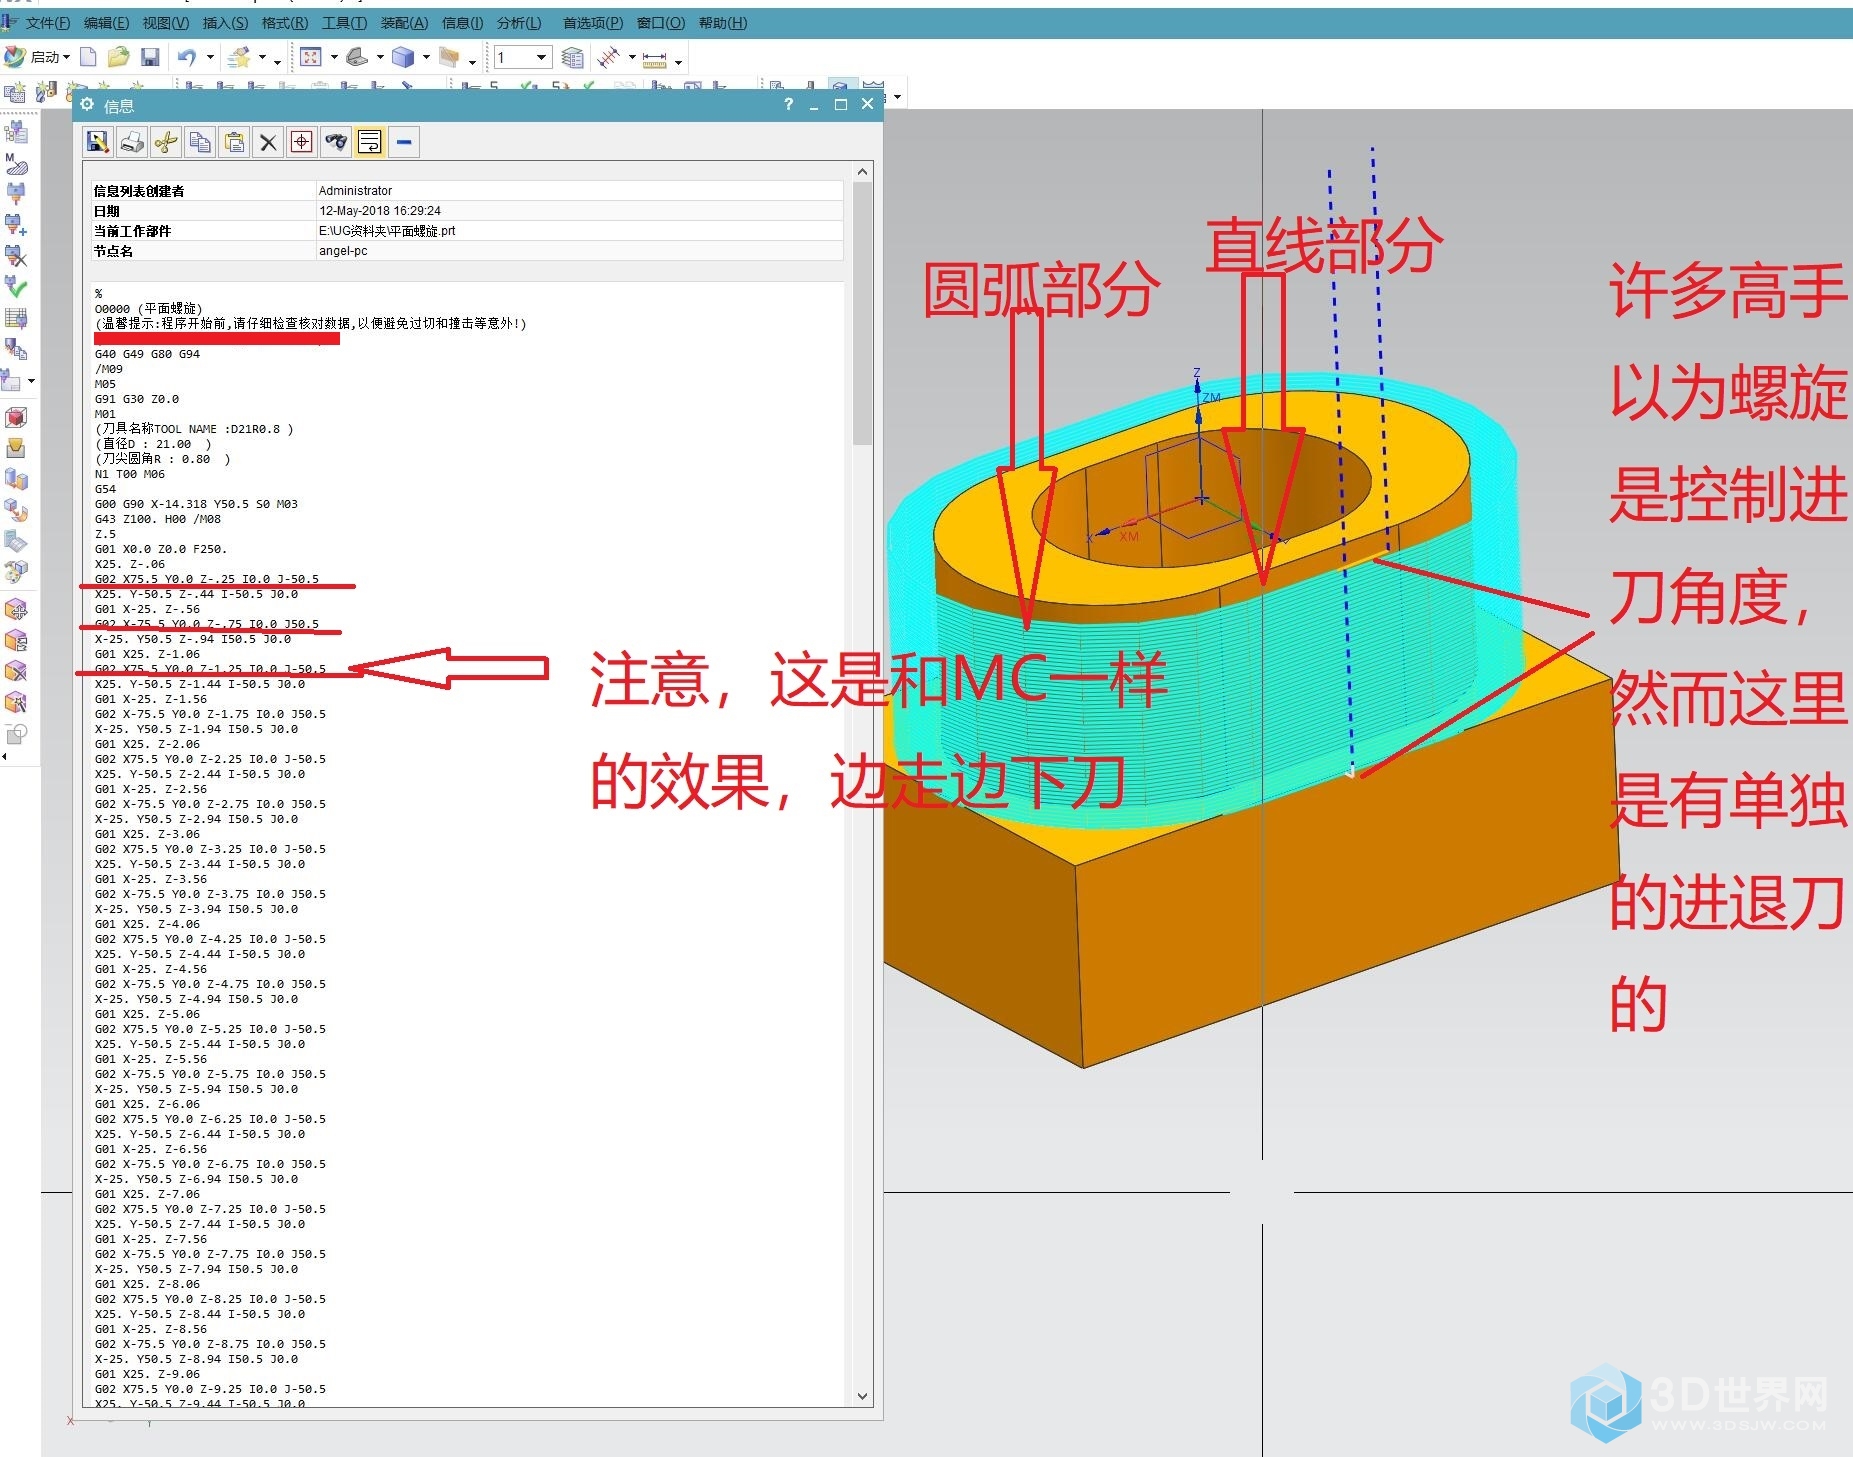
Task: Open the 文件(F) menu
Action: pos(47,23)
